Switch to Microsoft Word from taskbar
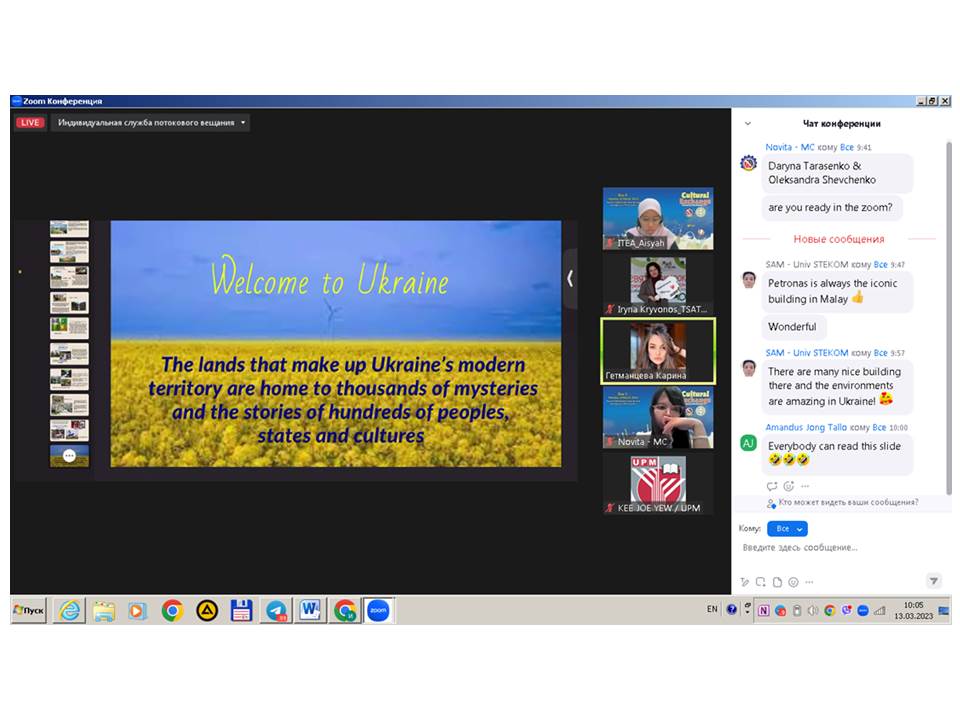This screenshot has width=960, height=720. click(x=310, y=610)
